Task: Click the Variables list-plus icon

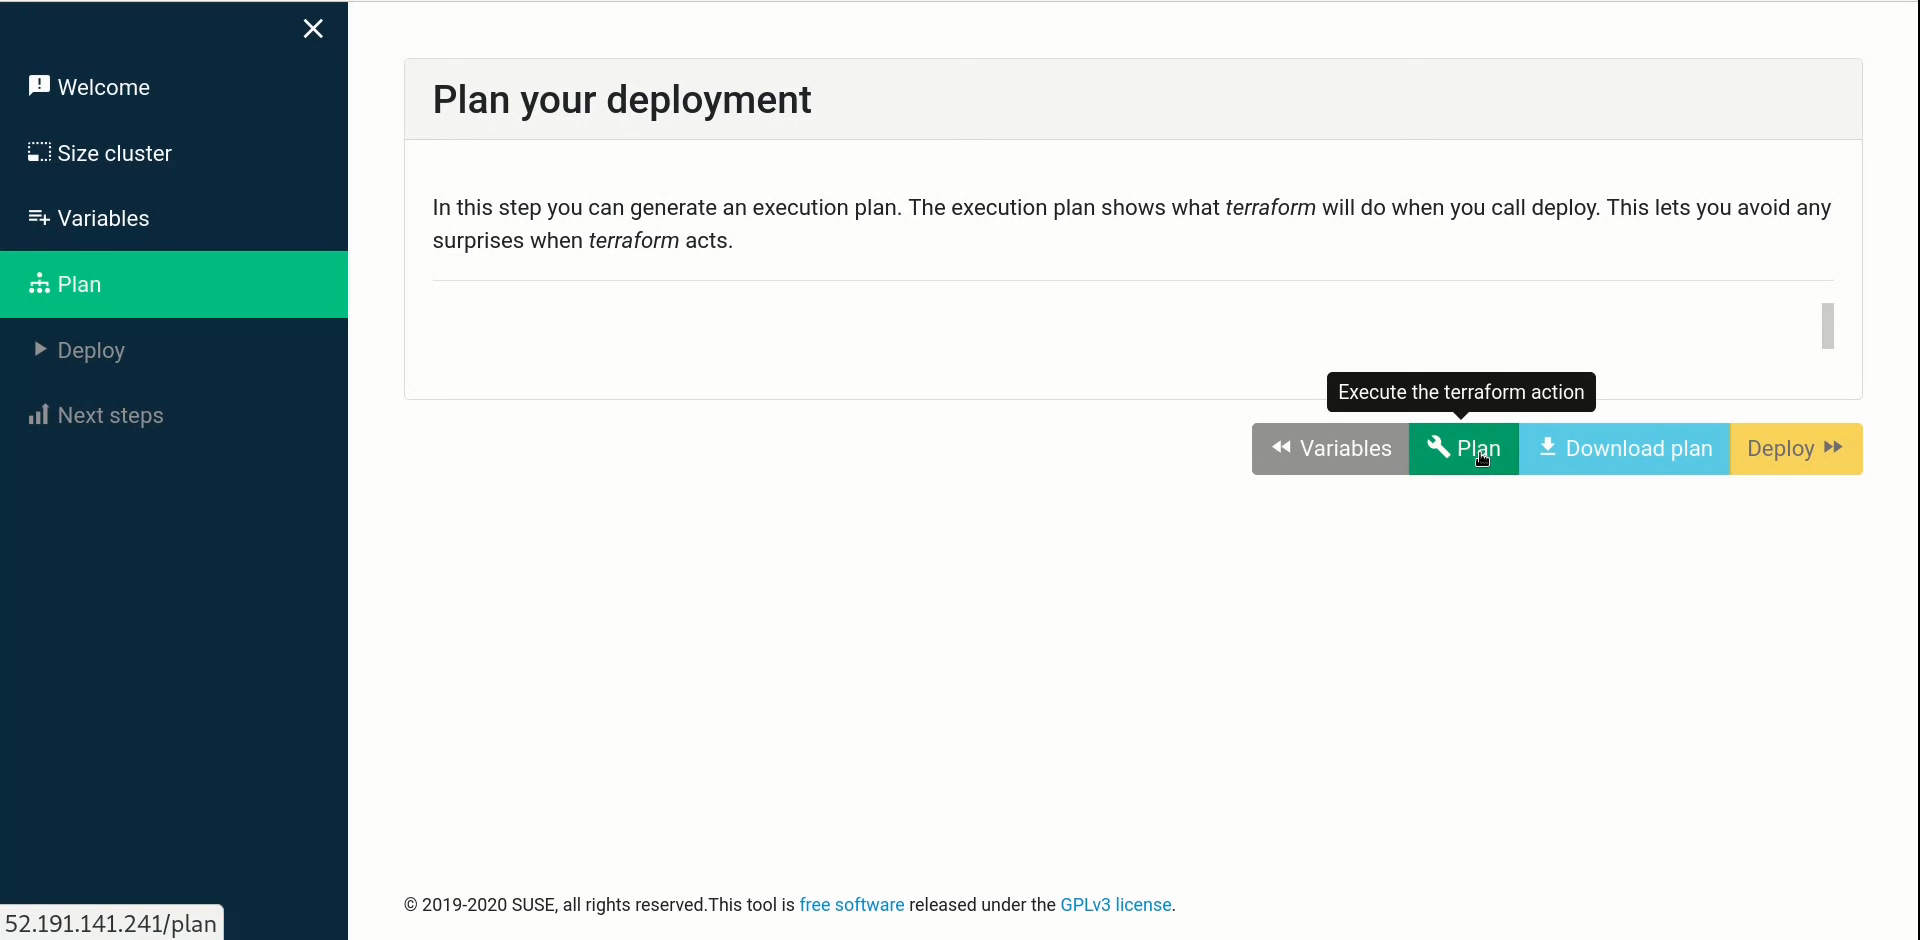Action: (x=39, y=218)
